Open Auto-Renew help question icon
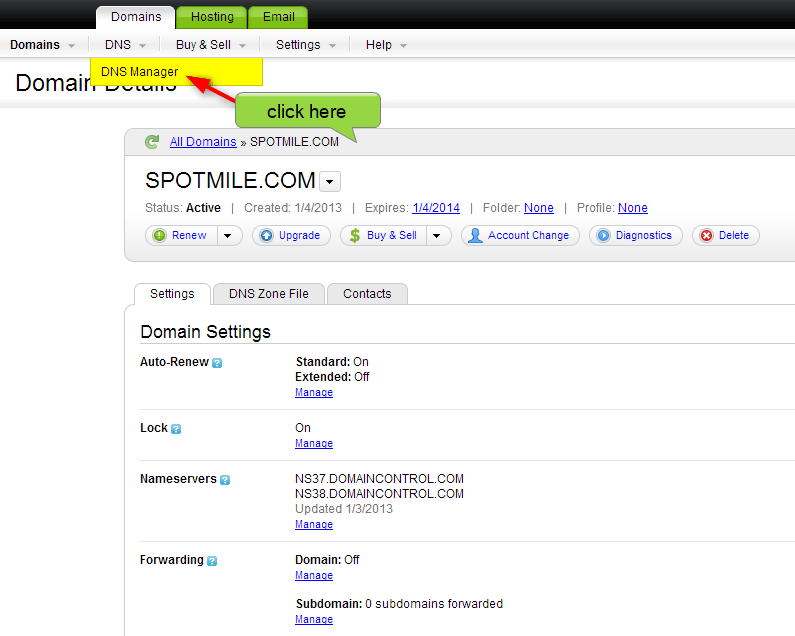 click(x=217, y=363)
